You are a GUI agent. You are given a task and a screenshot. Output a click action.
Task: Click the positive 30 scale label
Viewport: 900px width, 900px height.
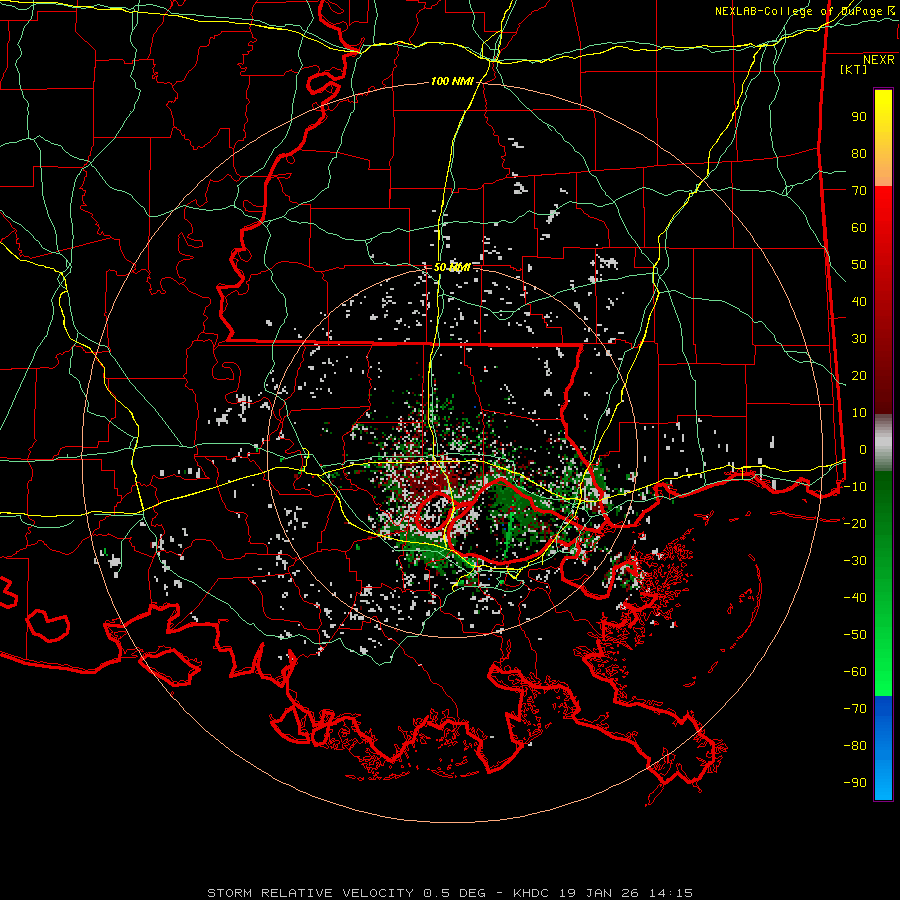(x=859, y=339)
